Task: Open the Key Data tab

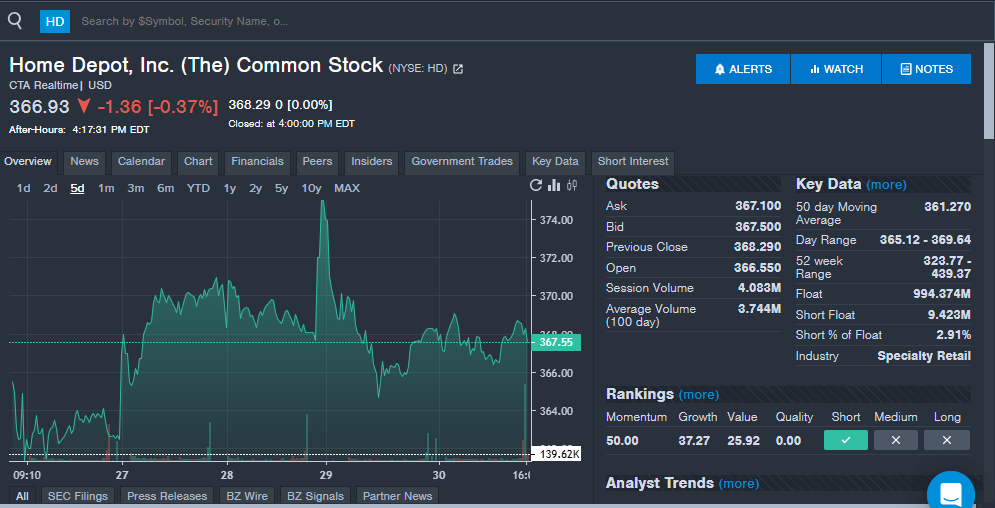Action: tap(555, 162)
